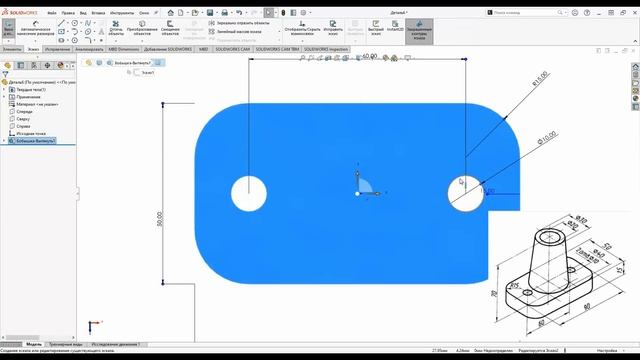
Task: Open the PropertyManager panel tab
Action: [21, 65]
